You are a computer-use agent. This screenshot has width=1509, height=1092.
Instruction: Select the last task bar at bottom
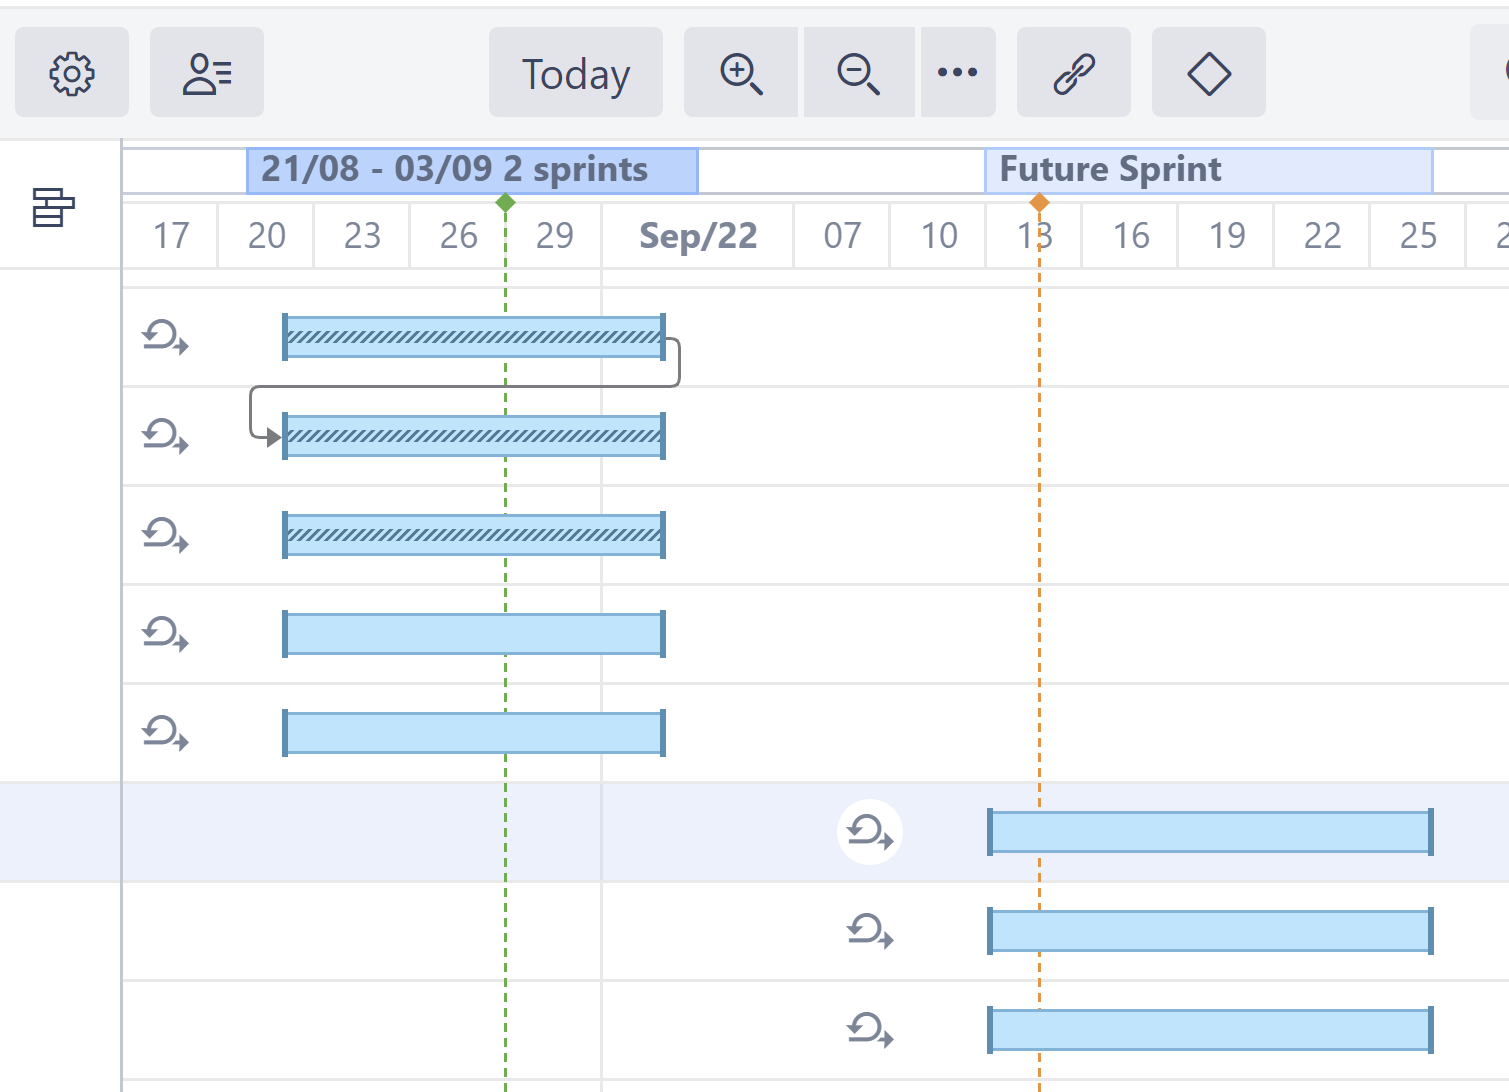(1210, 1029)
